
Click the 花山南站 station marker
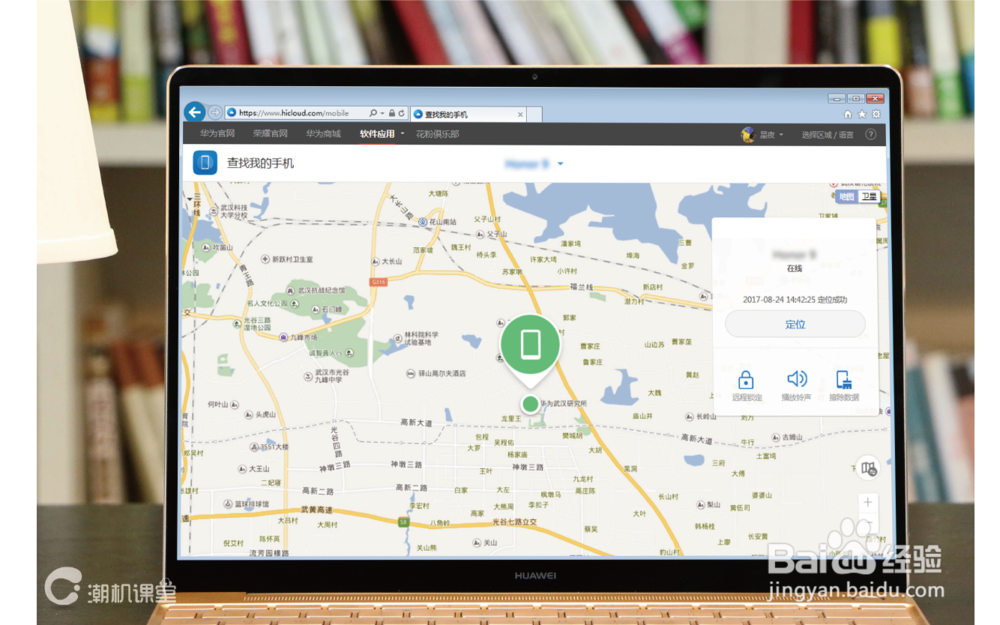point(423,222)
